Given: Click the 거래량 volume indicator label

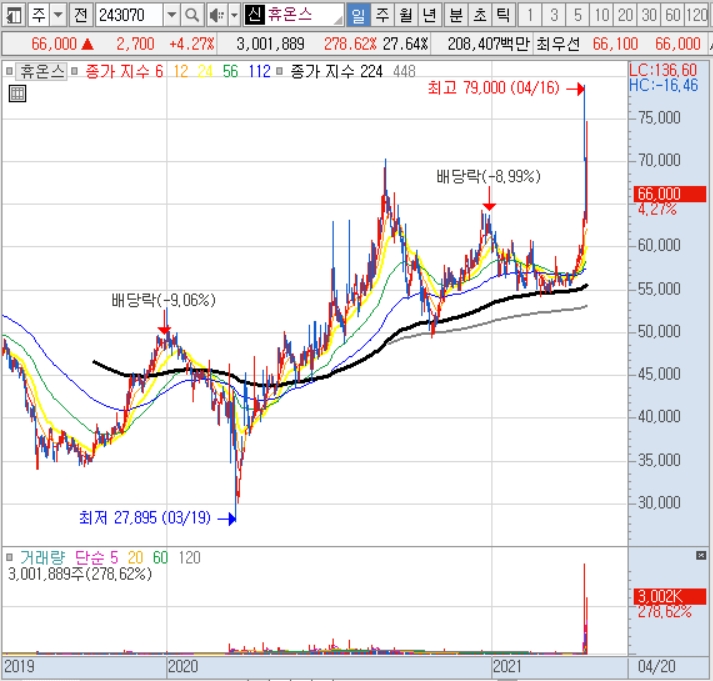Looking at the screenshot, I should 42,557.
